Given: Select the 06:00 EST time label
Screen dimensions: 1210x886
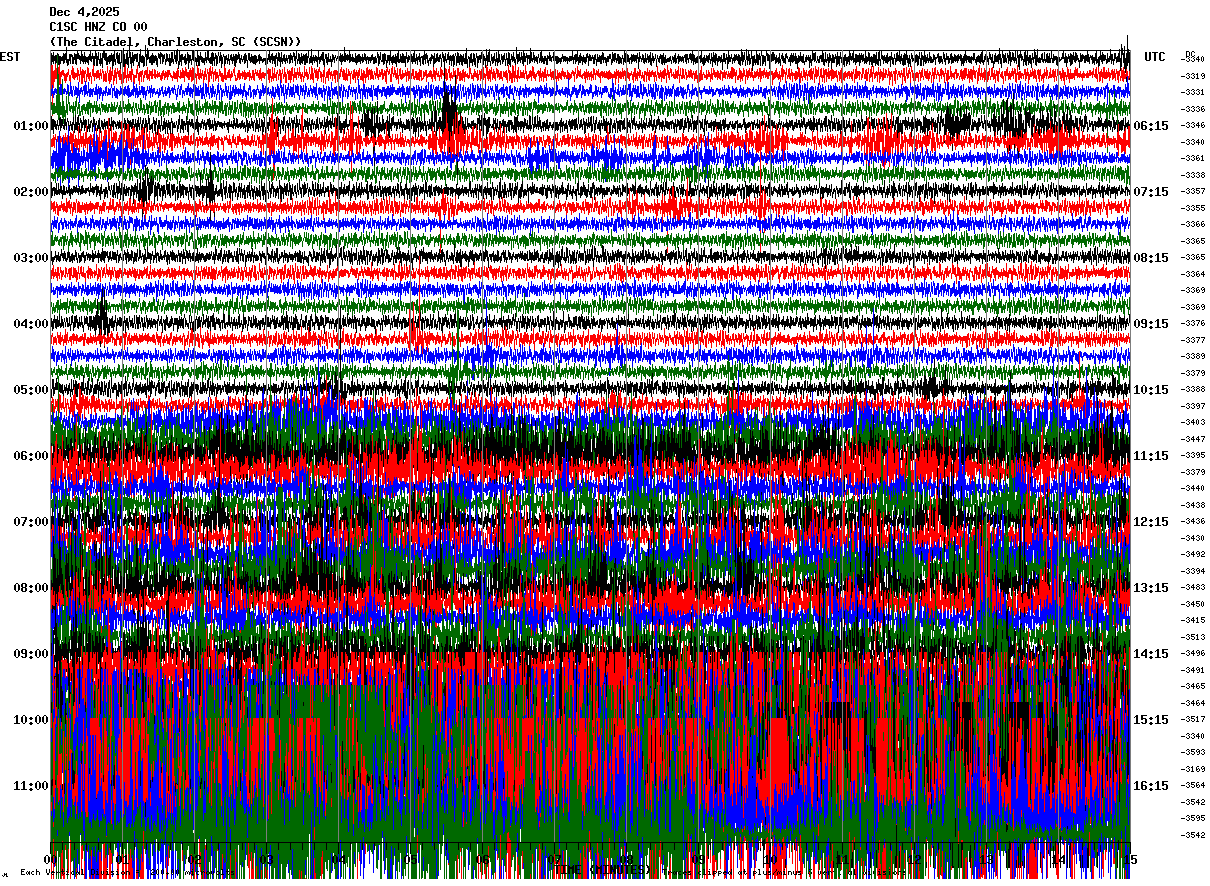Looking at the screenshot, I should 31,456.
